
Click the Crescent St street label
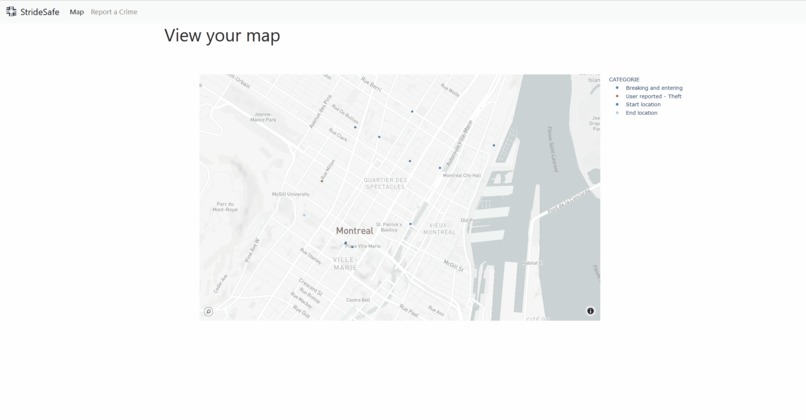click(310, 286)
